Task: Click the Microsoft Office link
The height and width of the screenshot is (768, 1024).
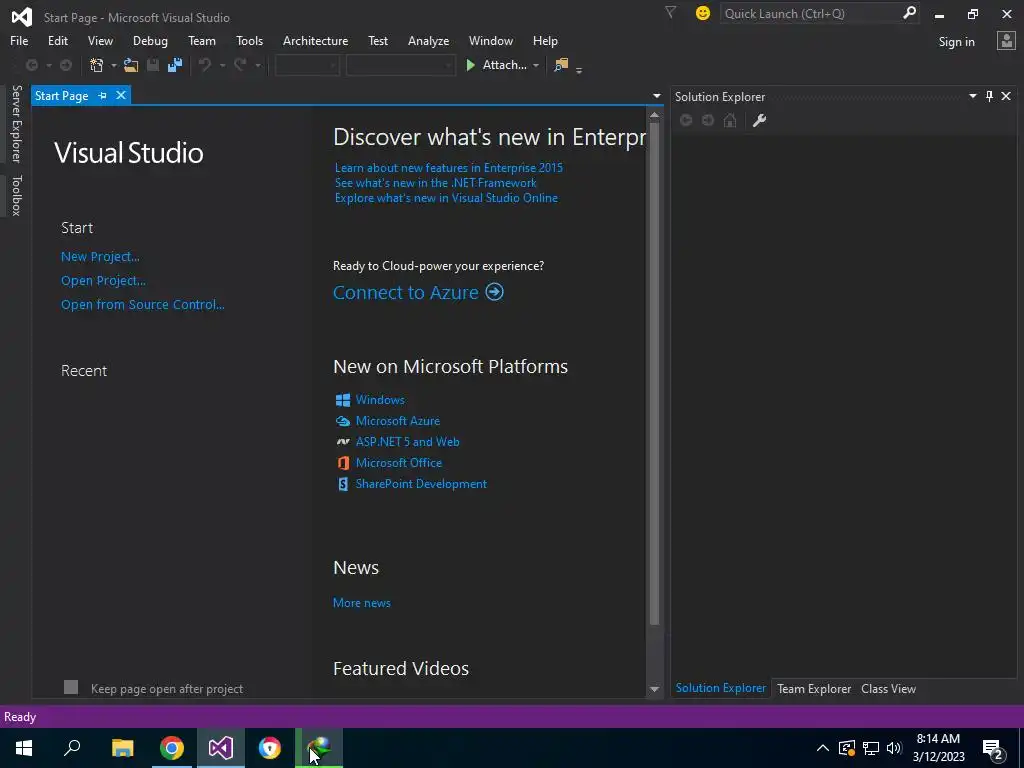Action: pyautogui.click(x=399, y=462)
